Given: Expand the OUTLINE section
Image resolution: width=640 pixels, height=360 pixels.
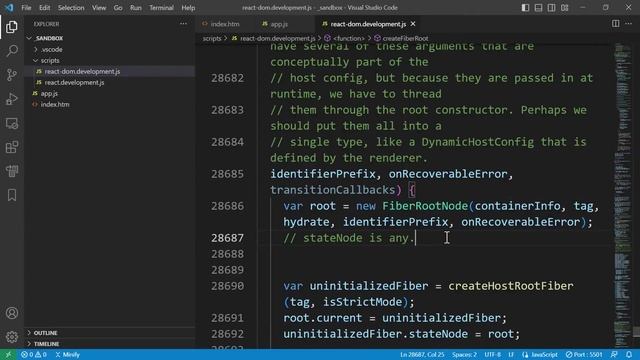Looking at the screenshot, I should (x=109, y=333).
